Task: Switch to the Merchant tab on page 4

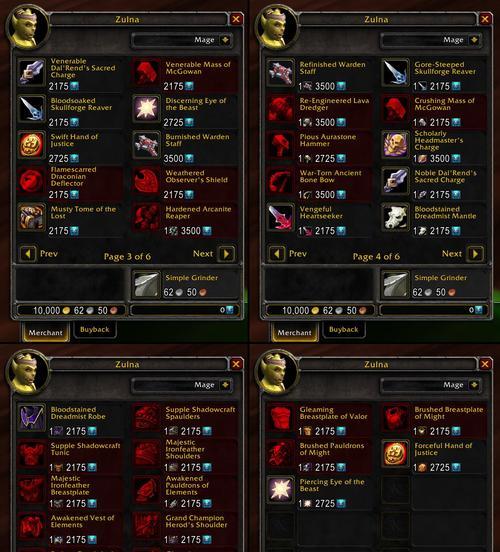Action: (294, 332)
